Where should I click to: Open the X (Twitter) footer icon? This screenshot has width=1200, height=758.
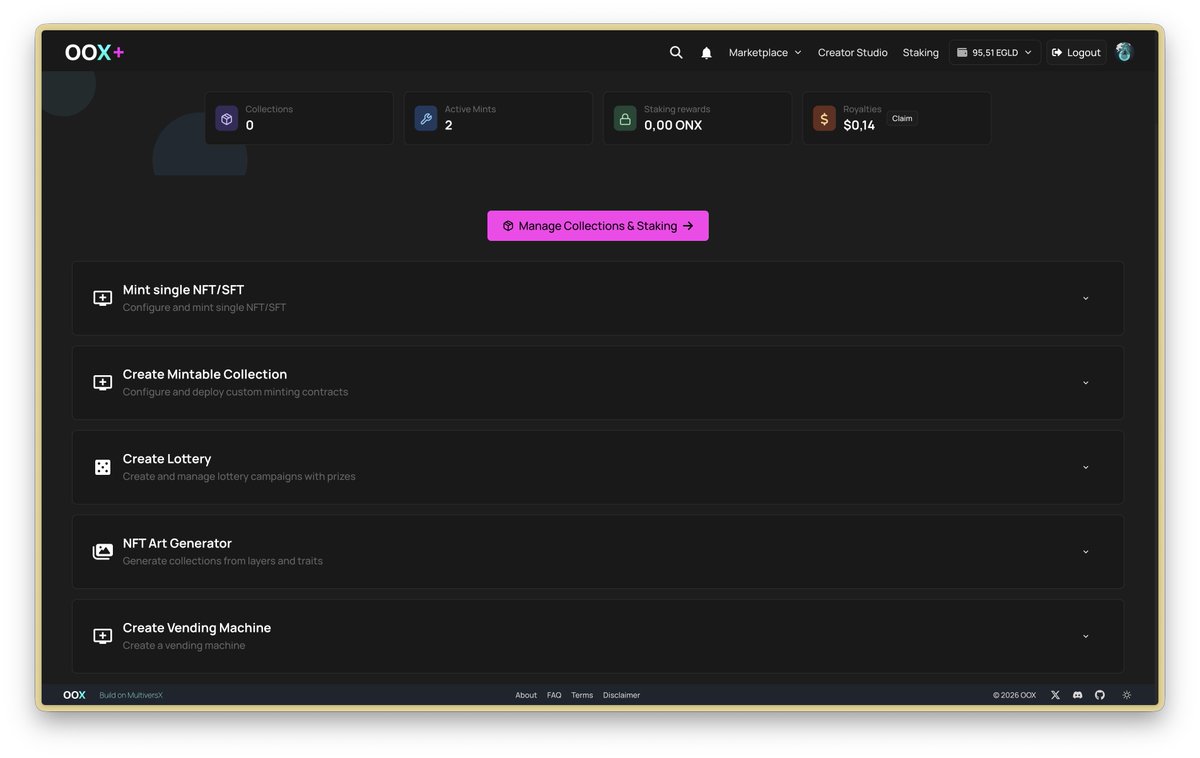tap(1055, 695)
